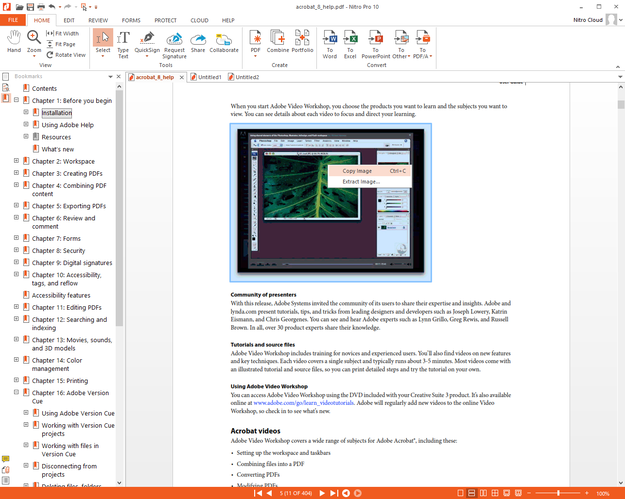
Task: Go to next page in status bar
Action: (x=322, y=493)
